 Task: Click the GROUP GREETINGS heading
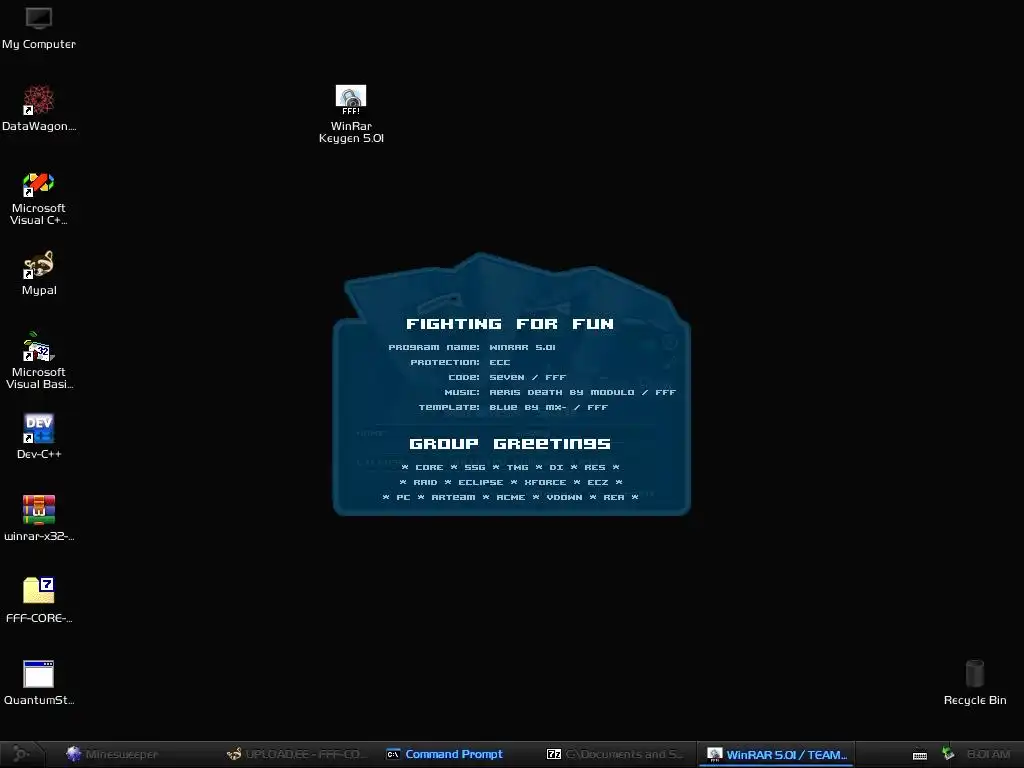click(509, 444)
